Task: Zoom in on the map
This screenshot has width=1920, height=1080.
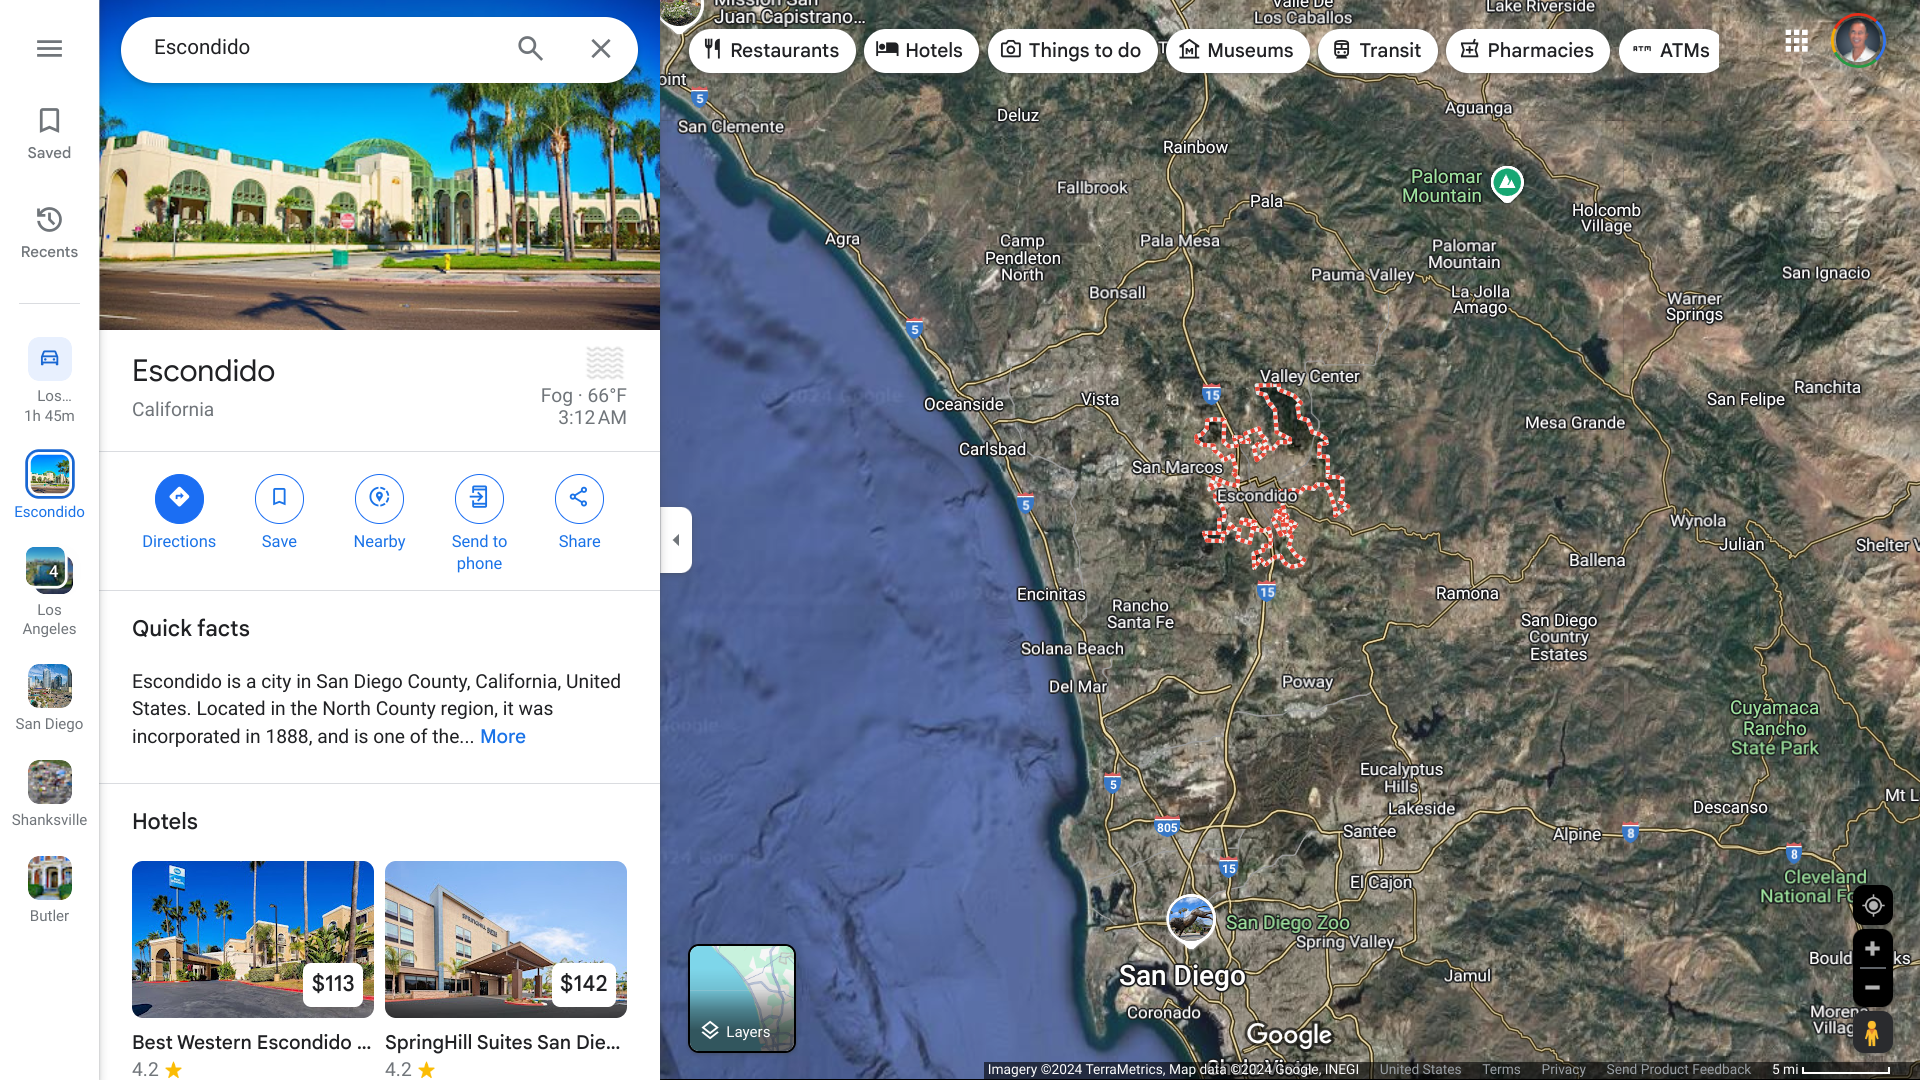Action: 1872,949
